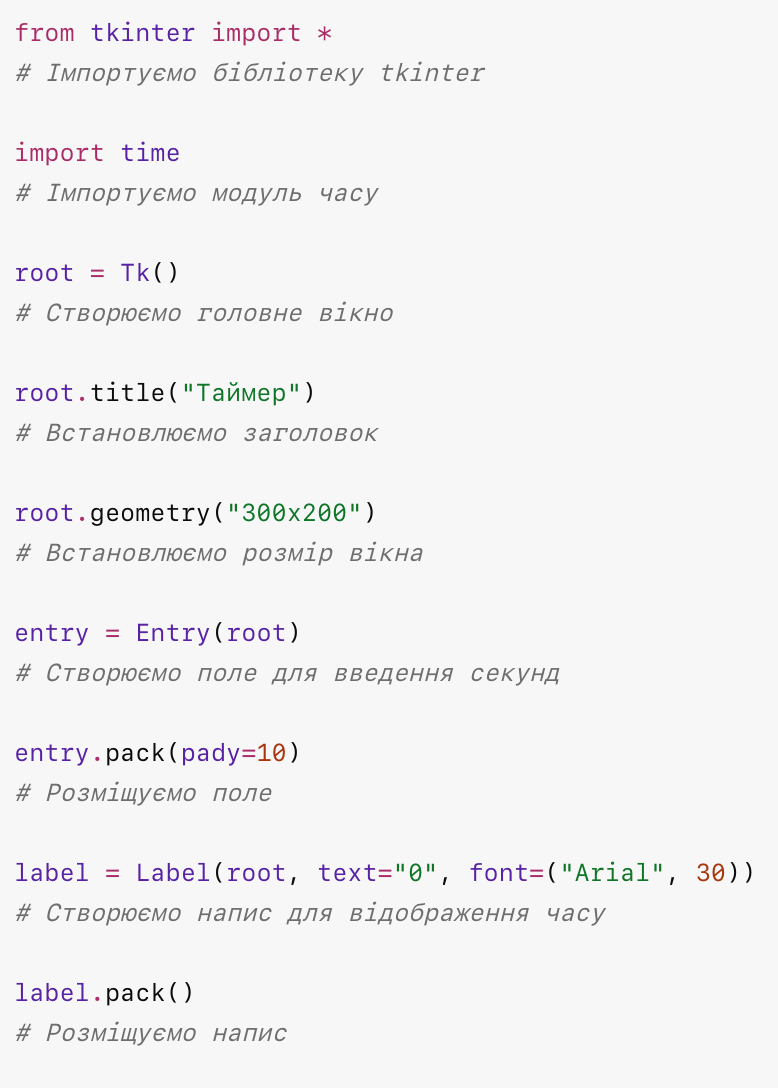This screenshot has width=778, height=1088.
Task: Click the line root.title("Таймер")
Action: click(x=165, y=393)
